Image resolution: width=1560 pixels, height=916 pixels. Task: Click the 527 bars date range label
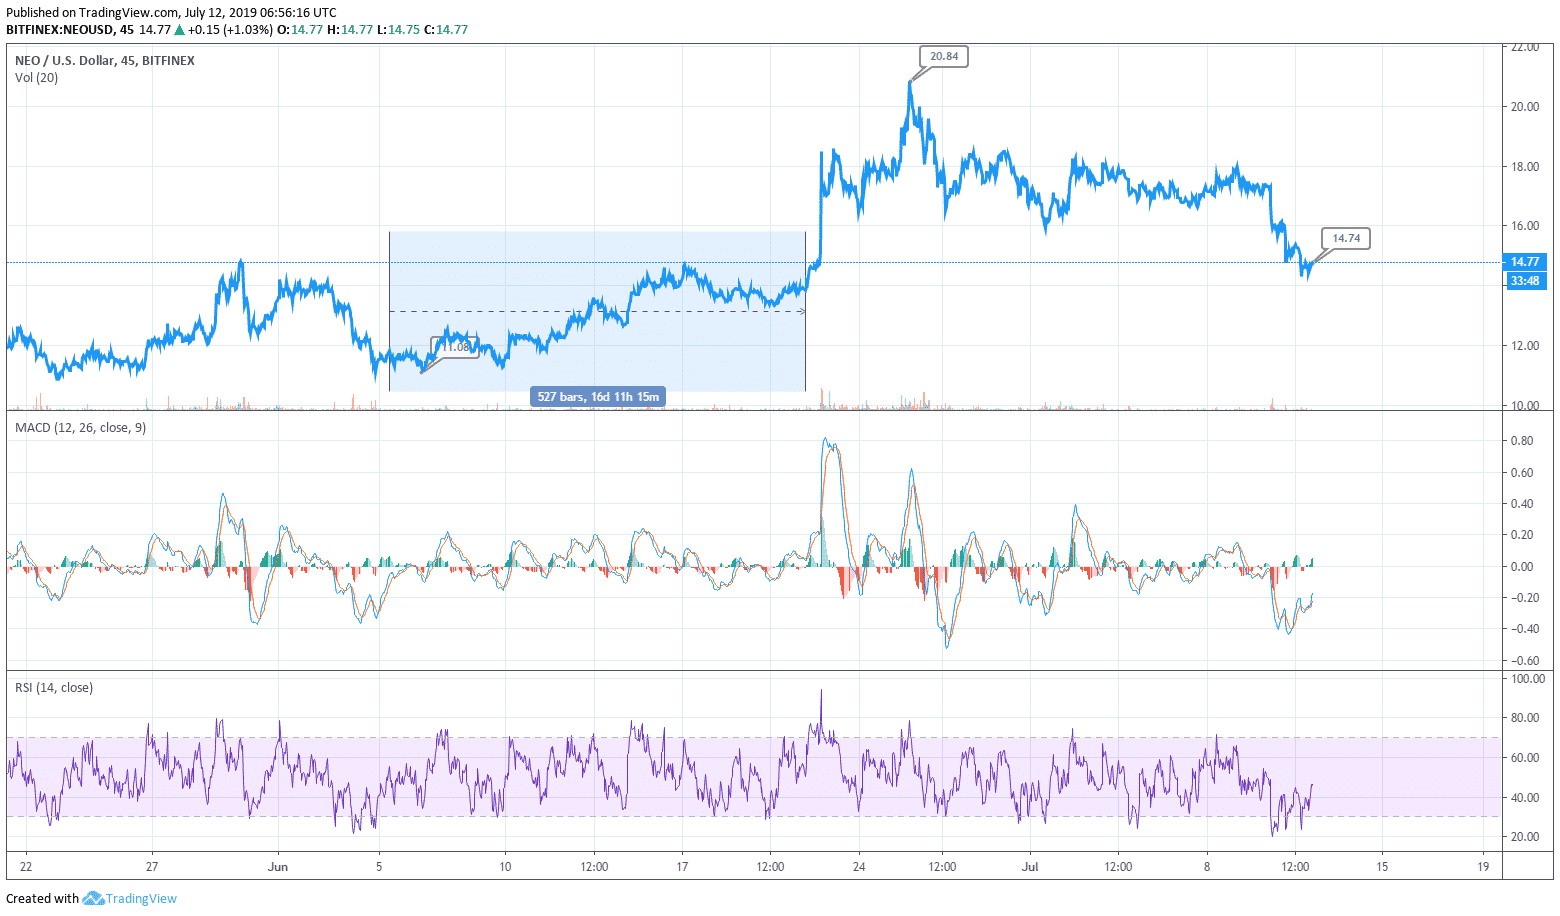pyautogui.click(x=598, y=397)
